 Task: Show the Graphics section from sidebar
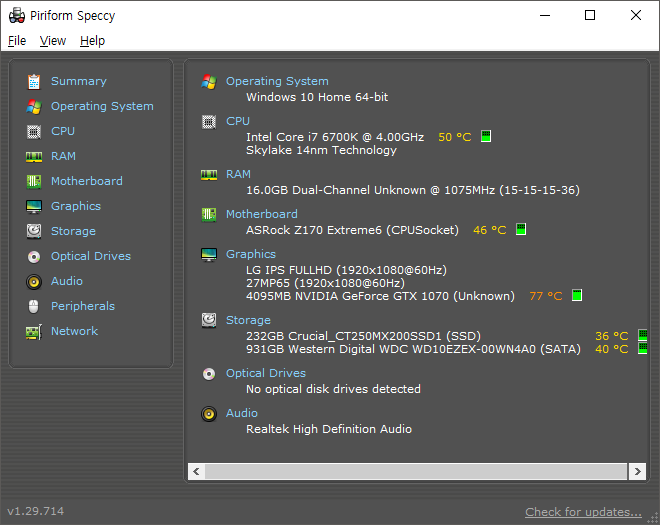[76, 206]
